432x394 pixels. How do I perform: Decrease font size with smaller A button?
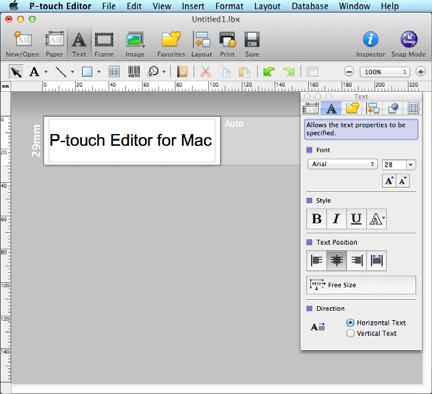tap(403, 181)
